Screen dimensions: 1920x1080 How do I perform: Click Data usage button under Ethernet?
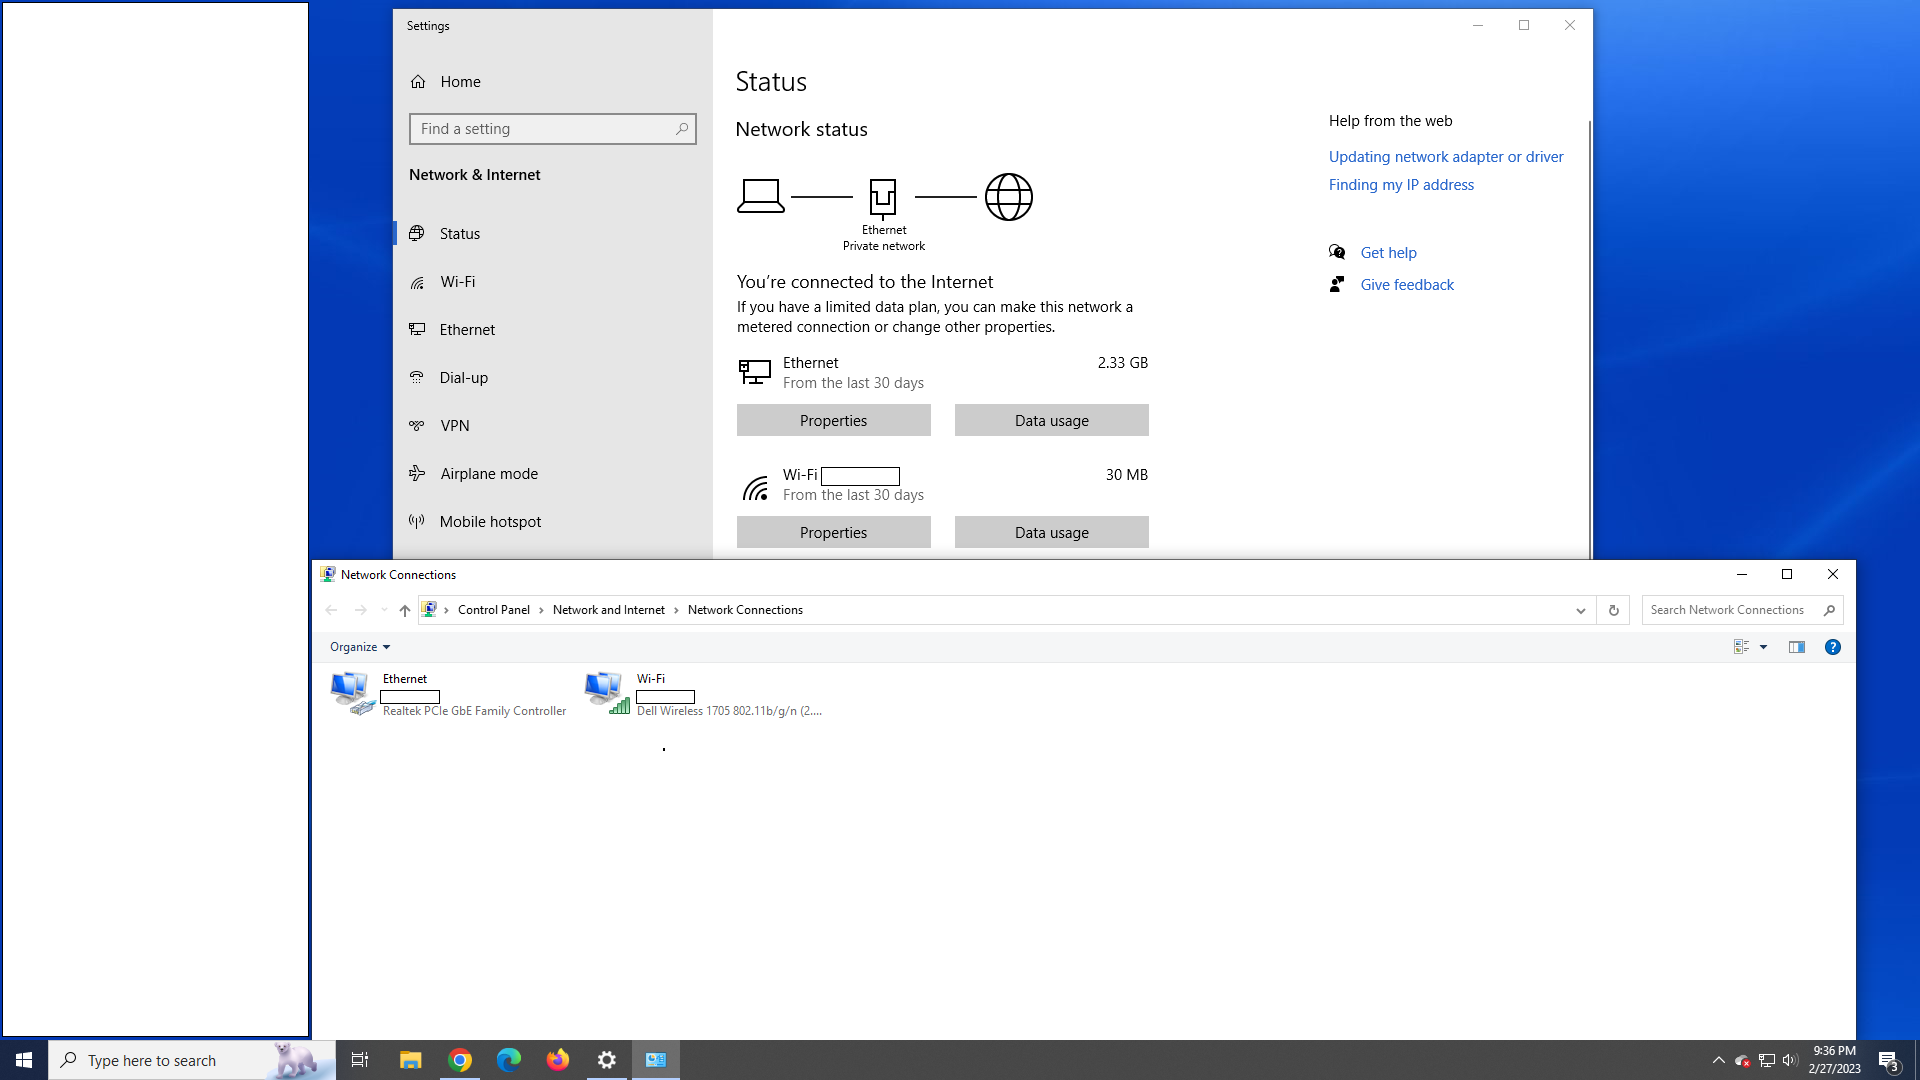[1052, 421]
